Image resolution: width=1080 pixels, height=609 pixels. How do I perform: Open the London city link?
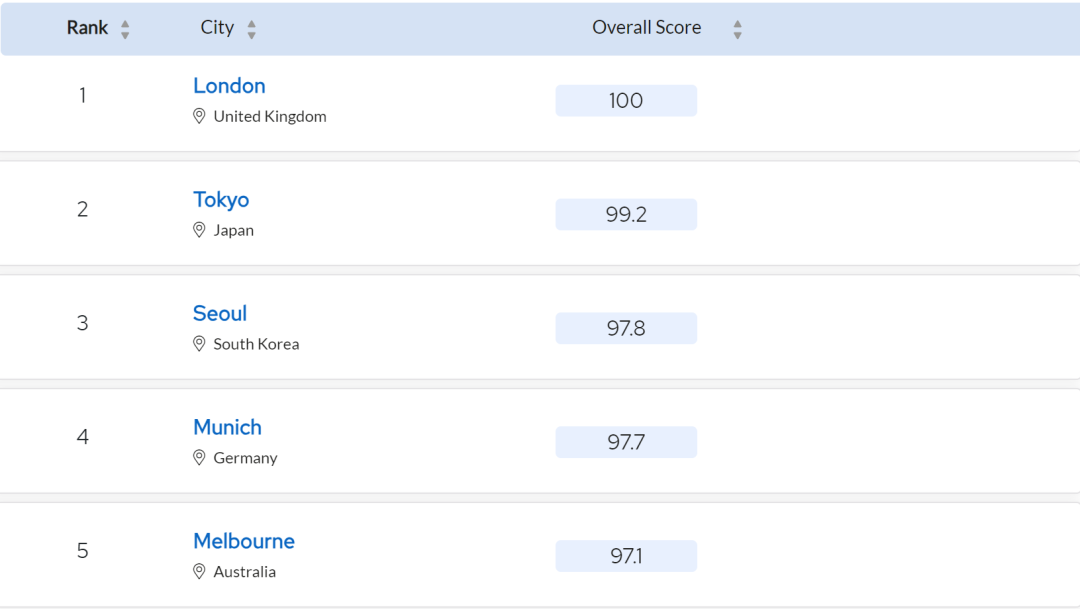tap(229, 85)
